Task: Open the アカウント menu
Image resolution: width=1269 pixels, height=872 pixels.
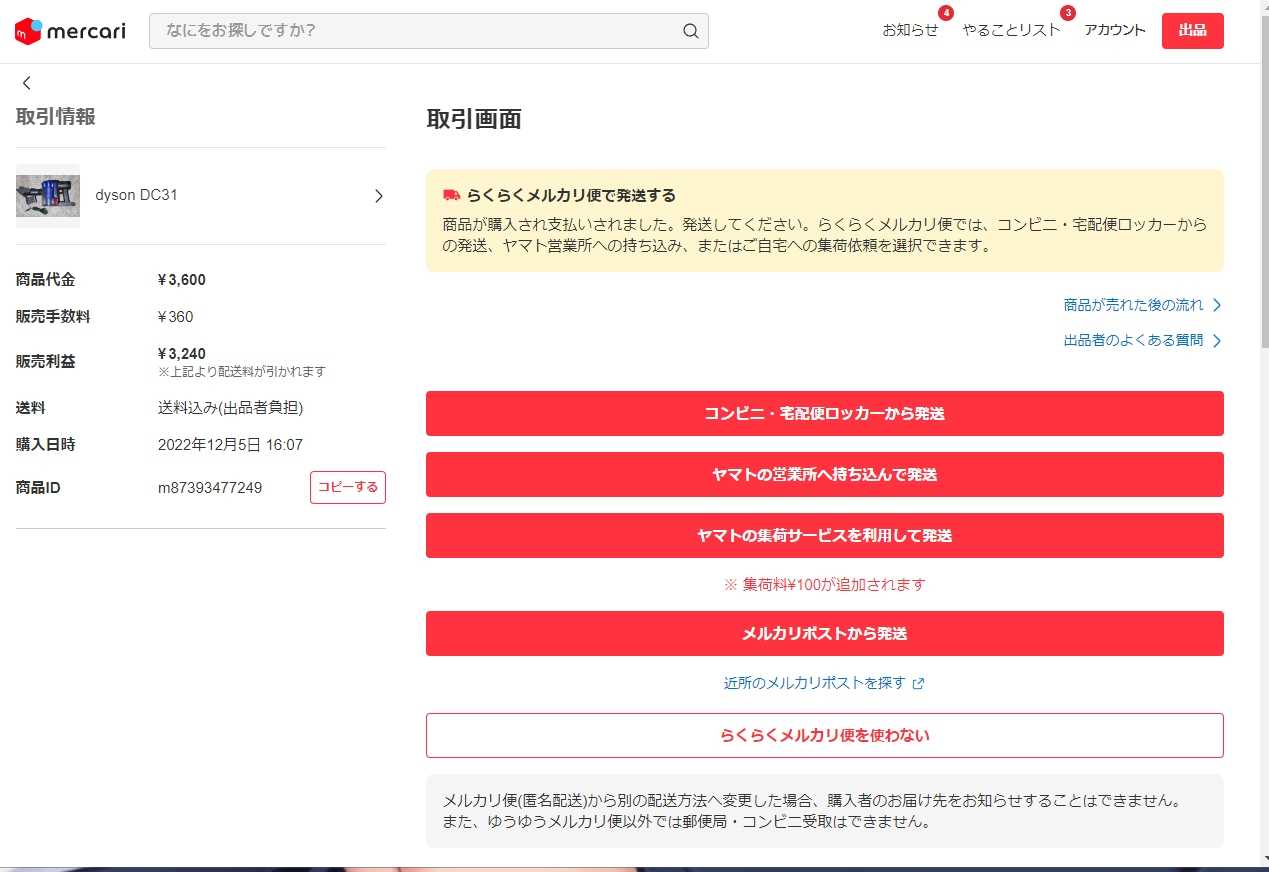Action: coord(1114,30)
